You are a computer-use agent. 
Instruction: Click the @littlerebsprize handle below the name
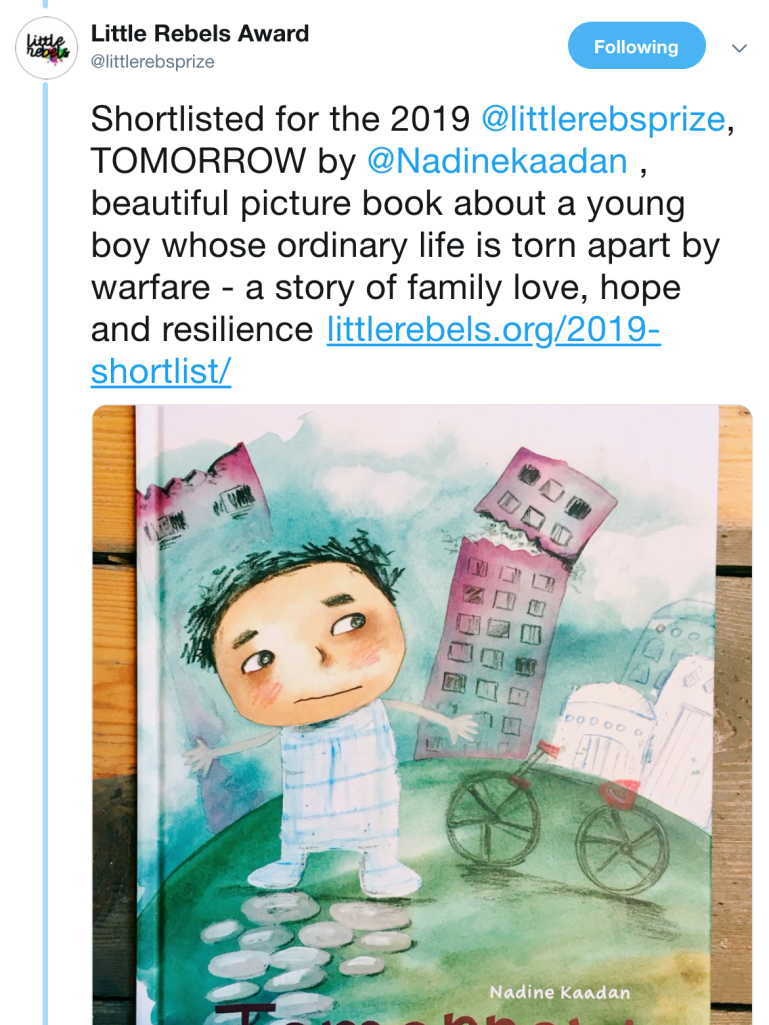pos(153,62)
